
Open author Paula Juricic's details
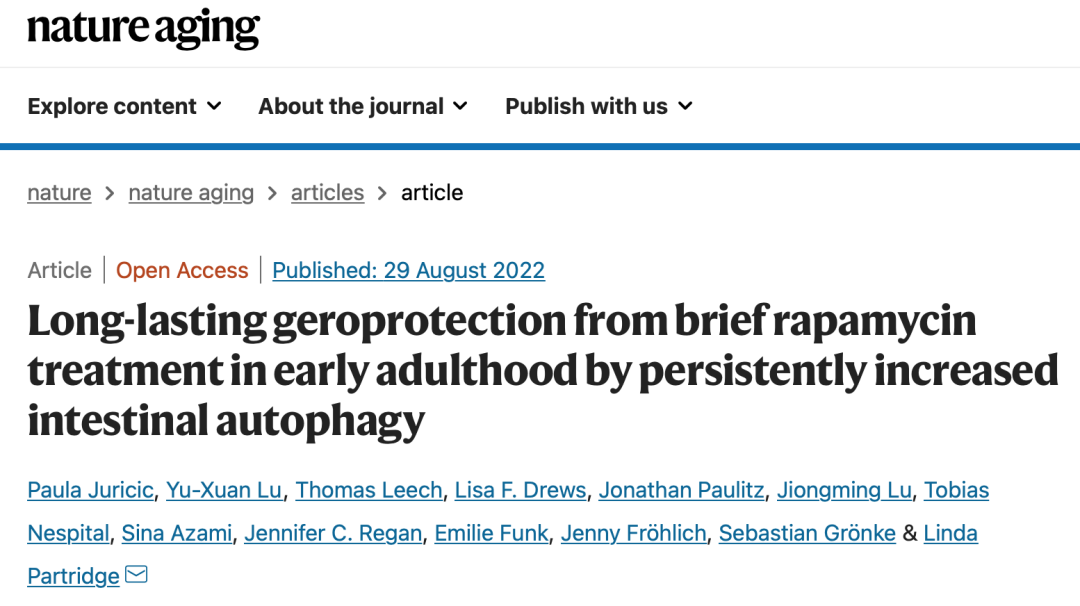[90, 490]
